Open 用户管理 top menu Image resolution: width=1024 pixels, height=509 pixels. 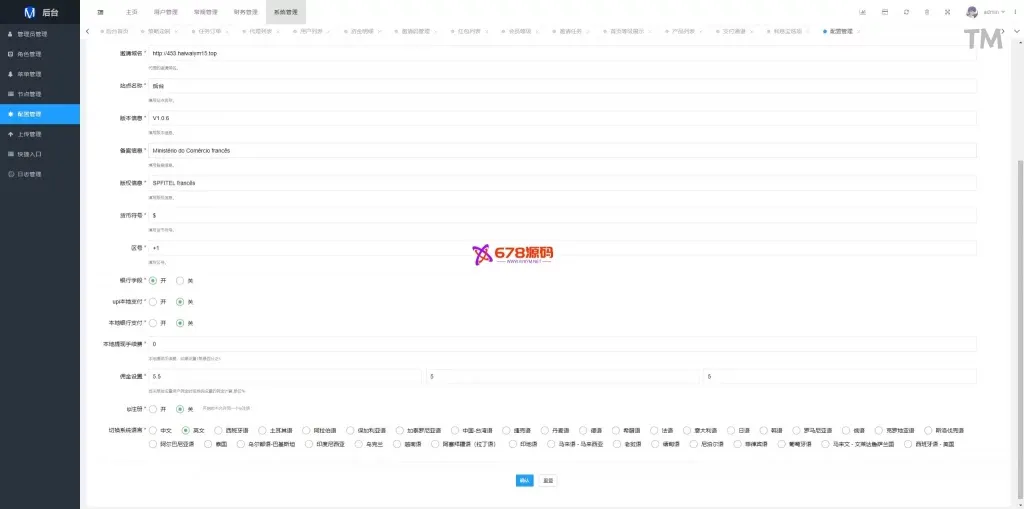(x=166, y=12)
